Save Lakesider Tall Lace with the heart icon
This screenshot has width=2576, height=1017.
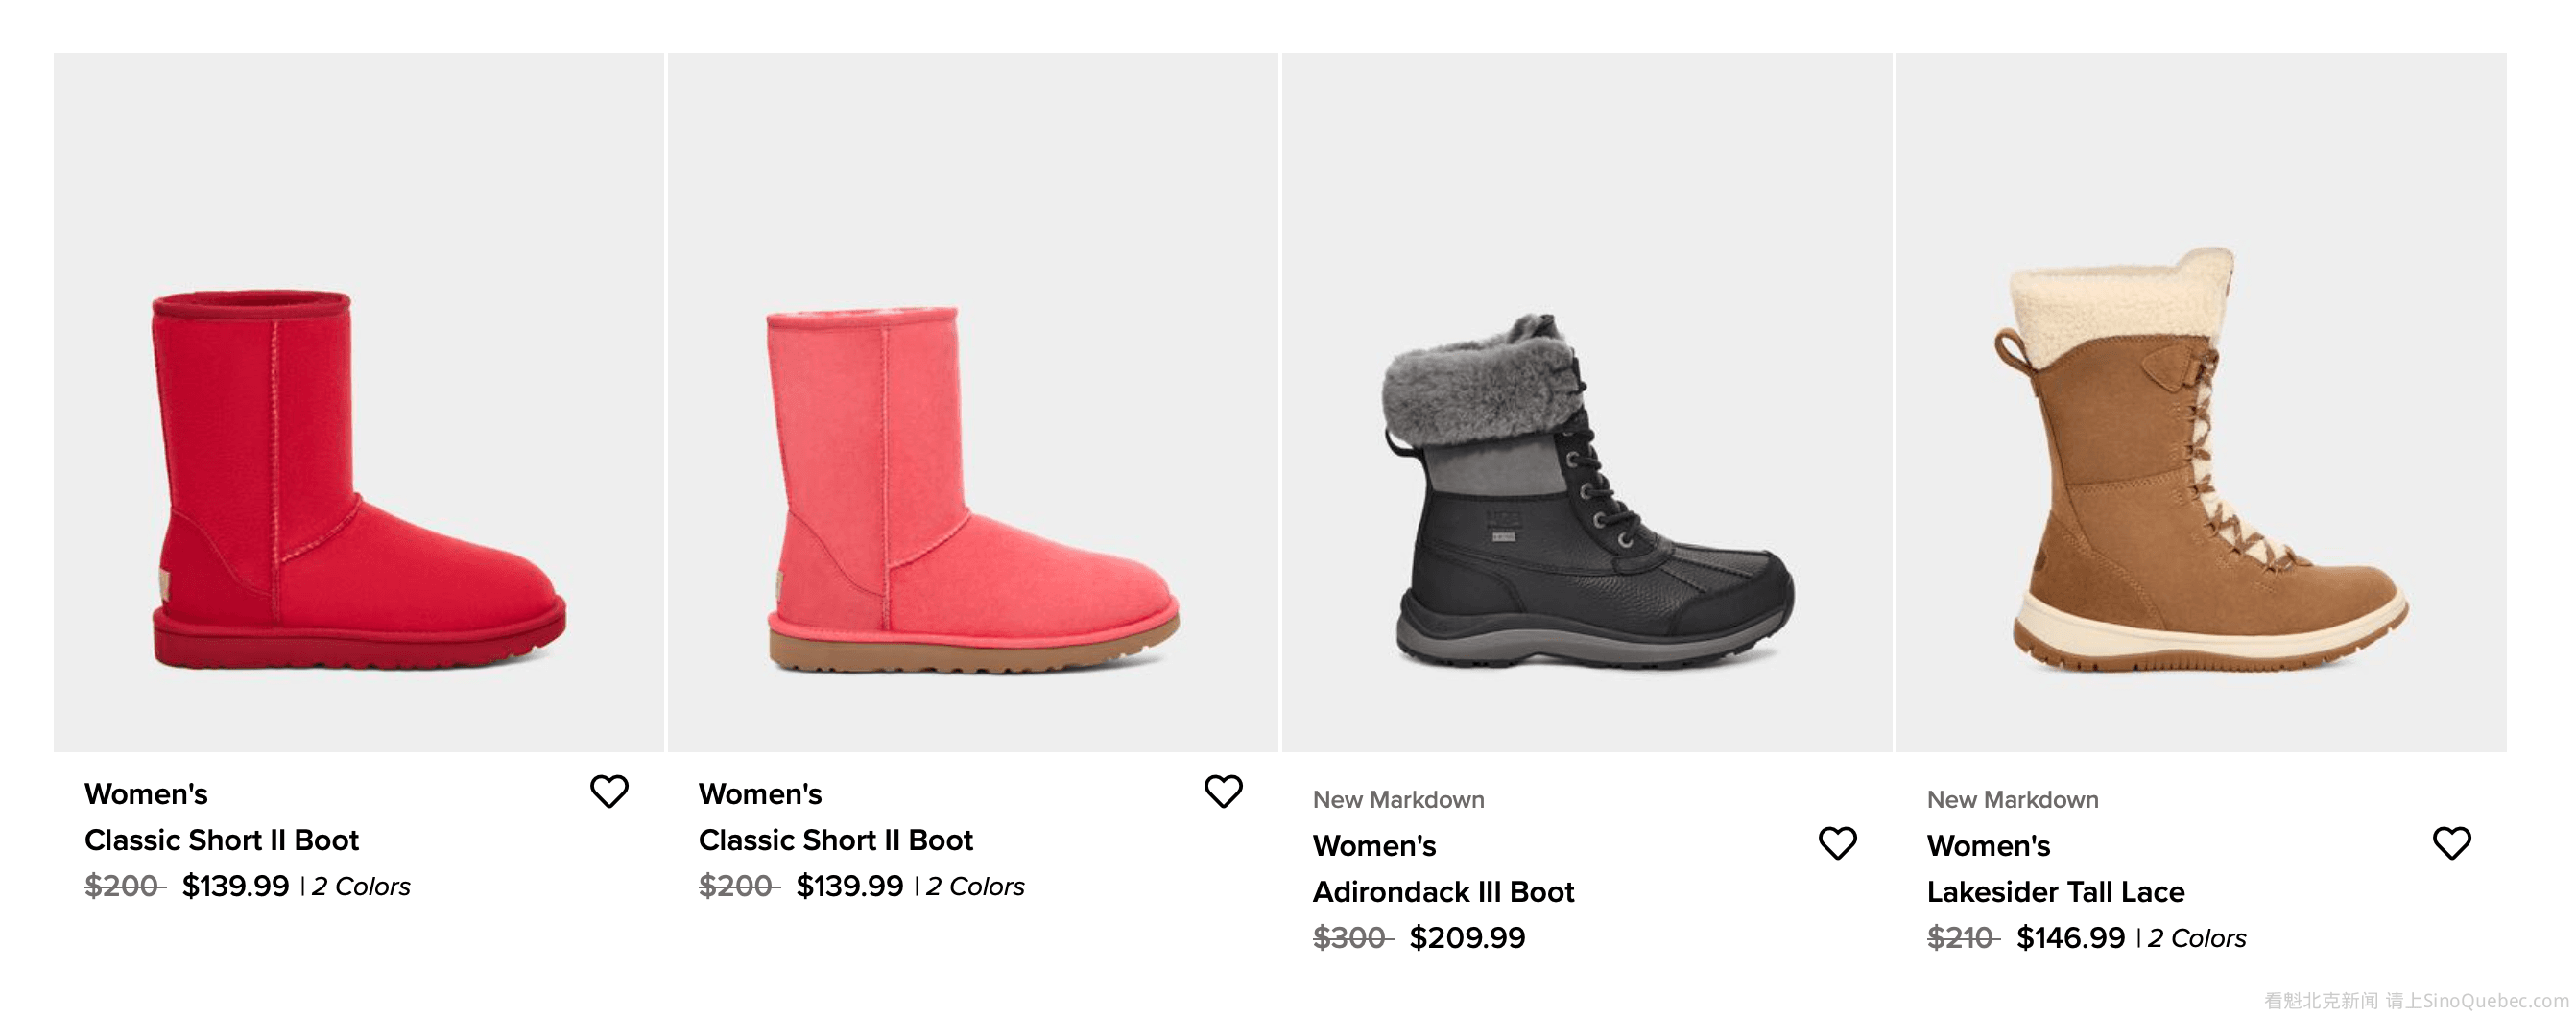coord(2451,844)
